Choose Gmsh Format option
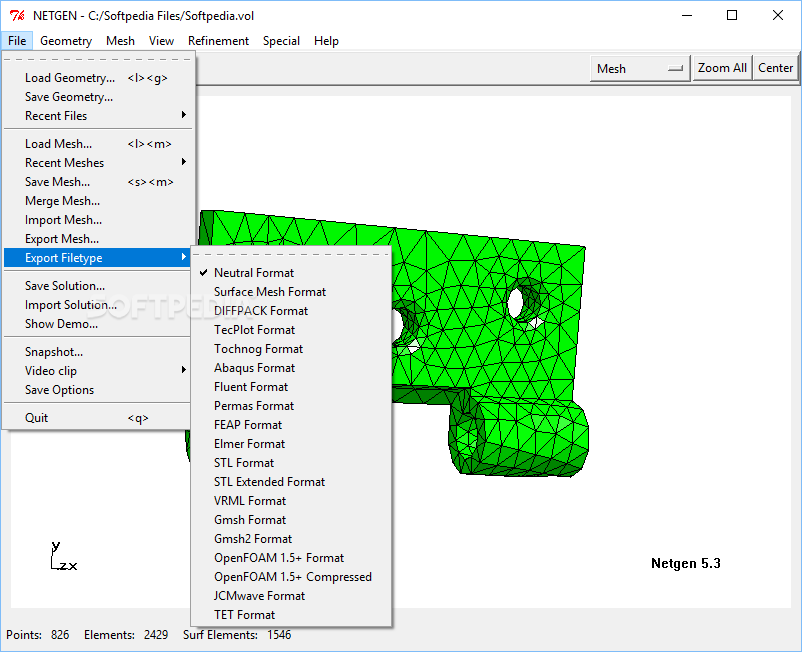This screenshot has width=802, height=652. (x=291, y=519)
